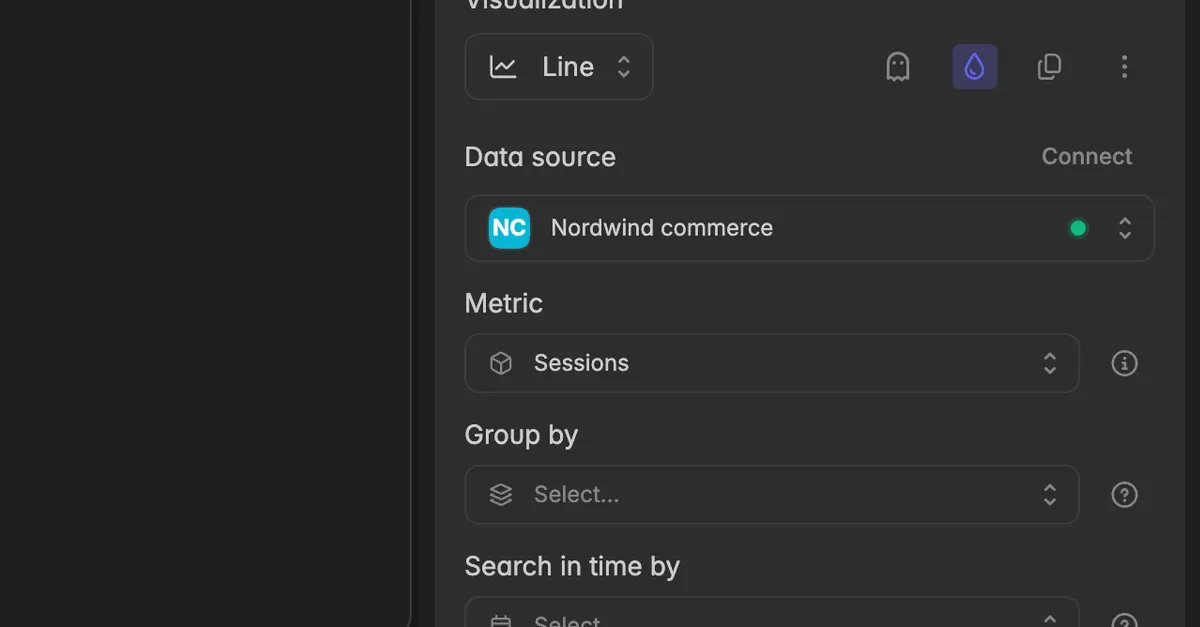Click the duplicate copy icon
1200x627 pixels.
coord(1049,67)
